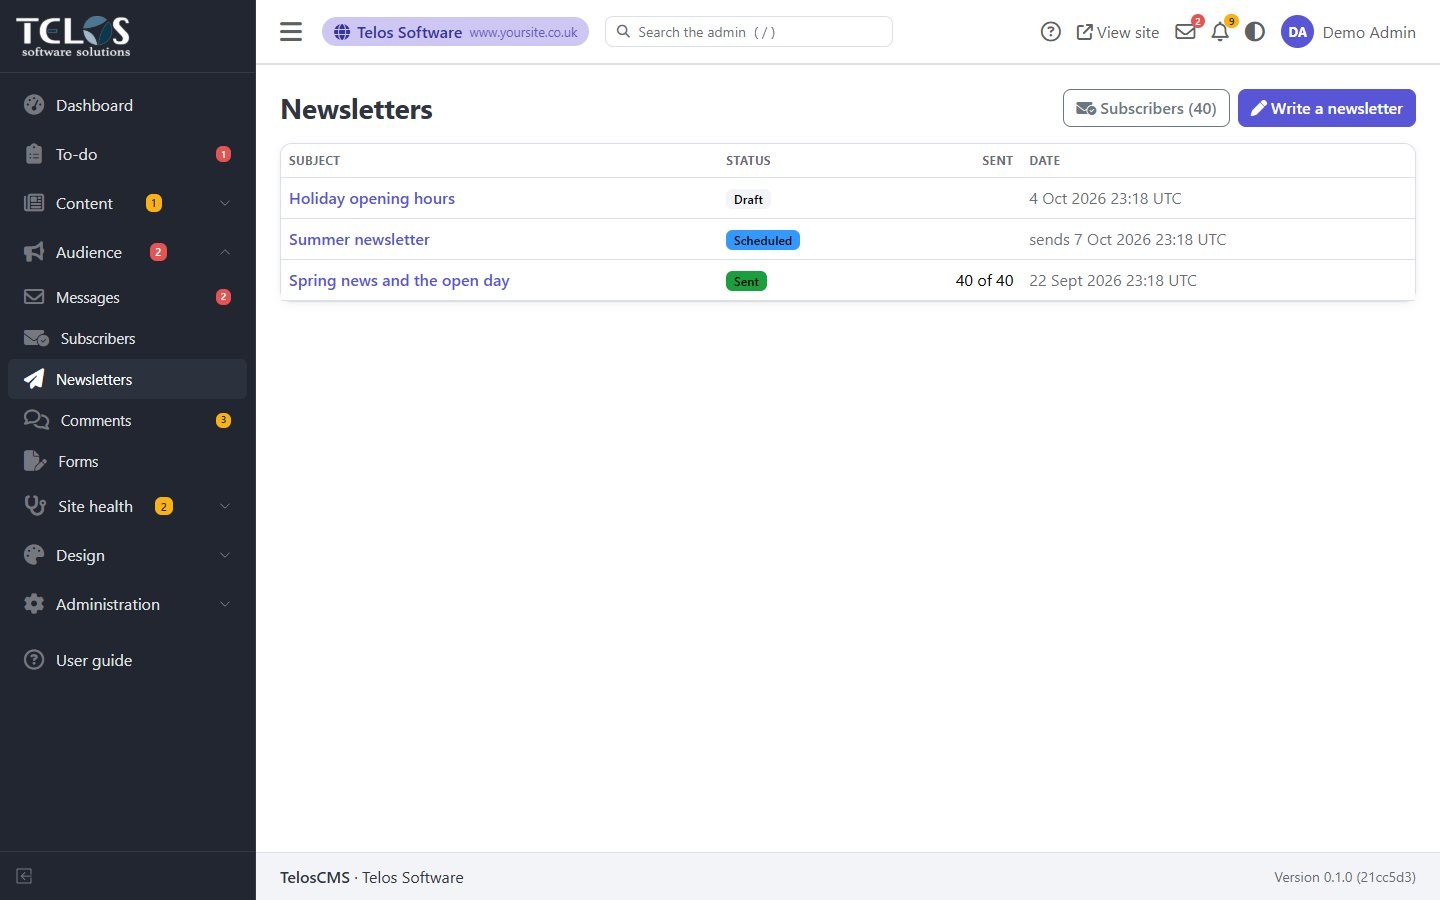Open the notifications bell

click(x=1220, y=32)
